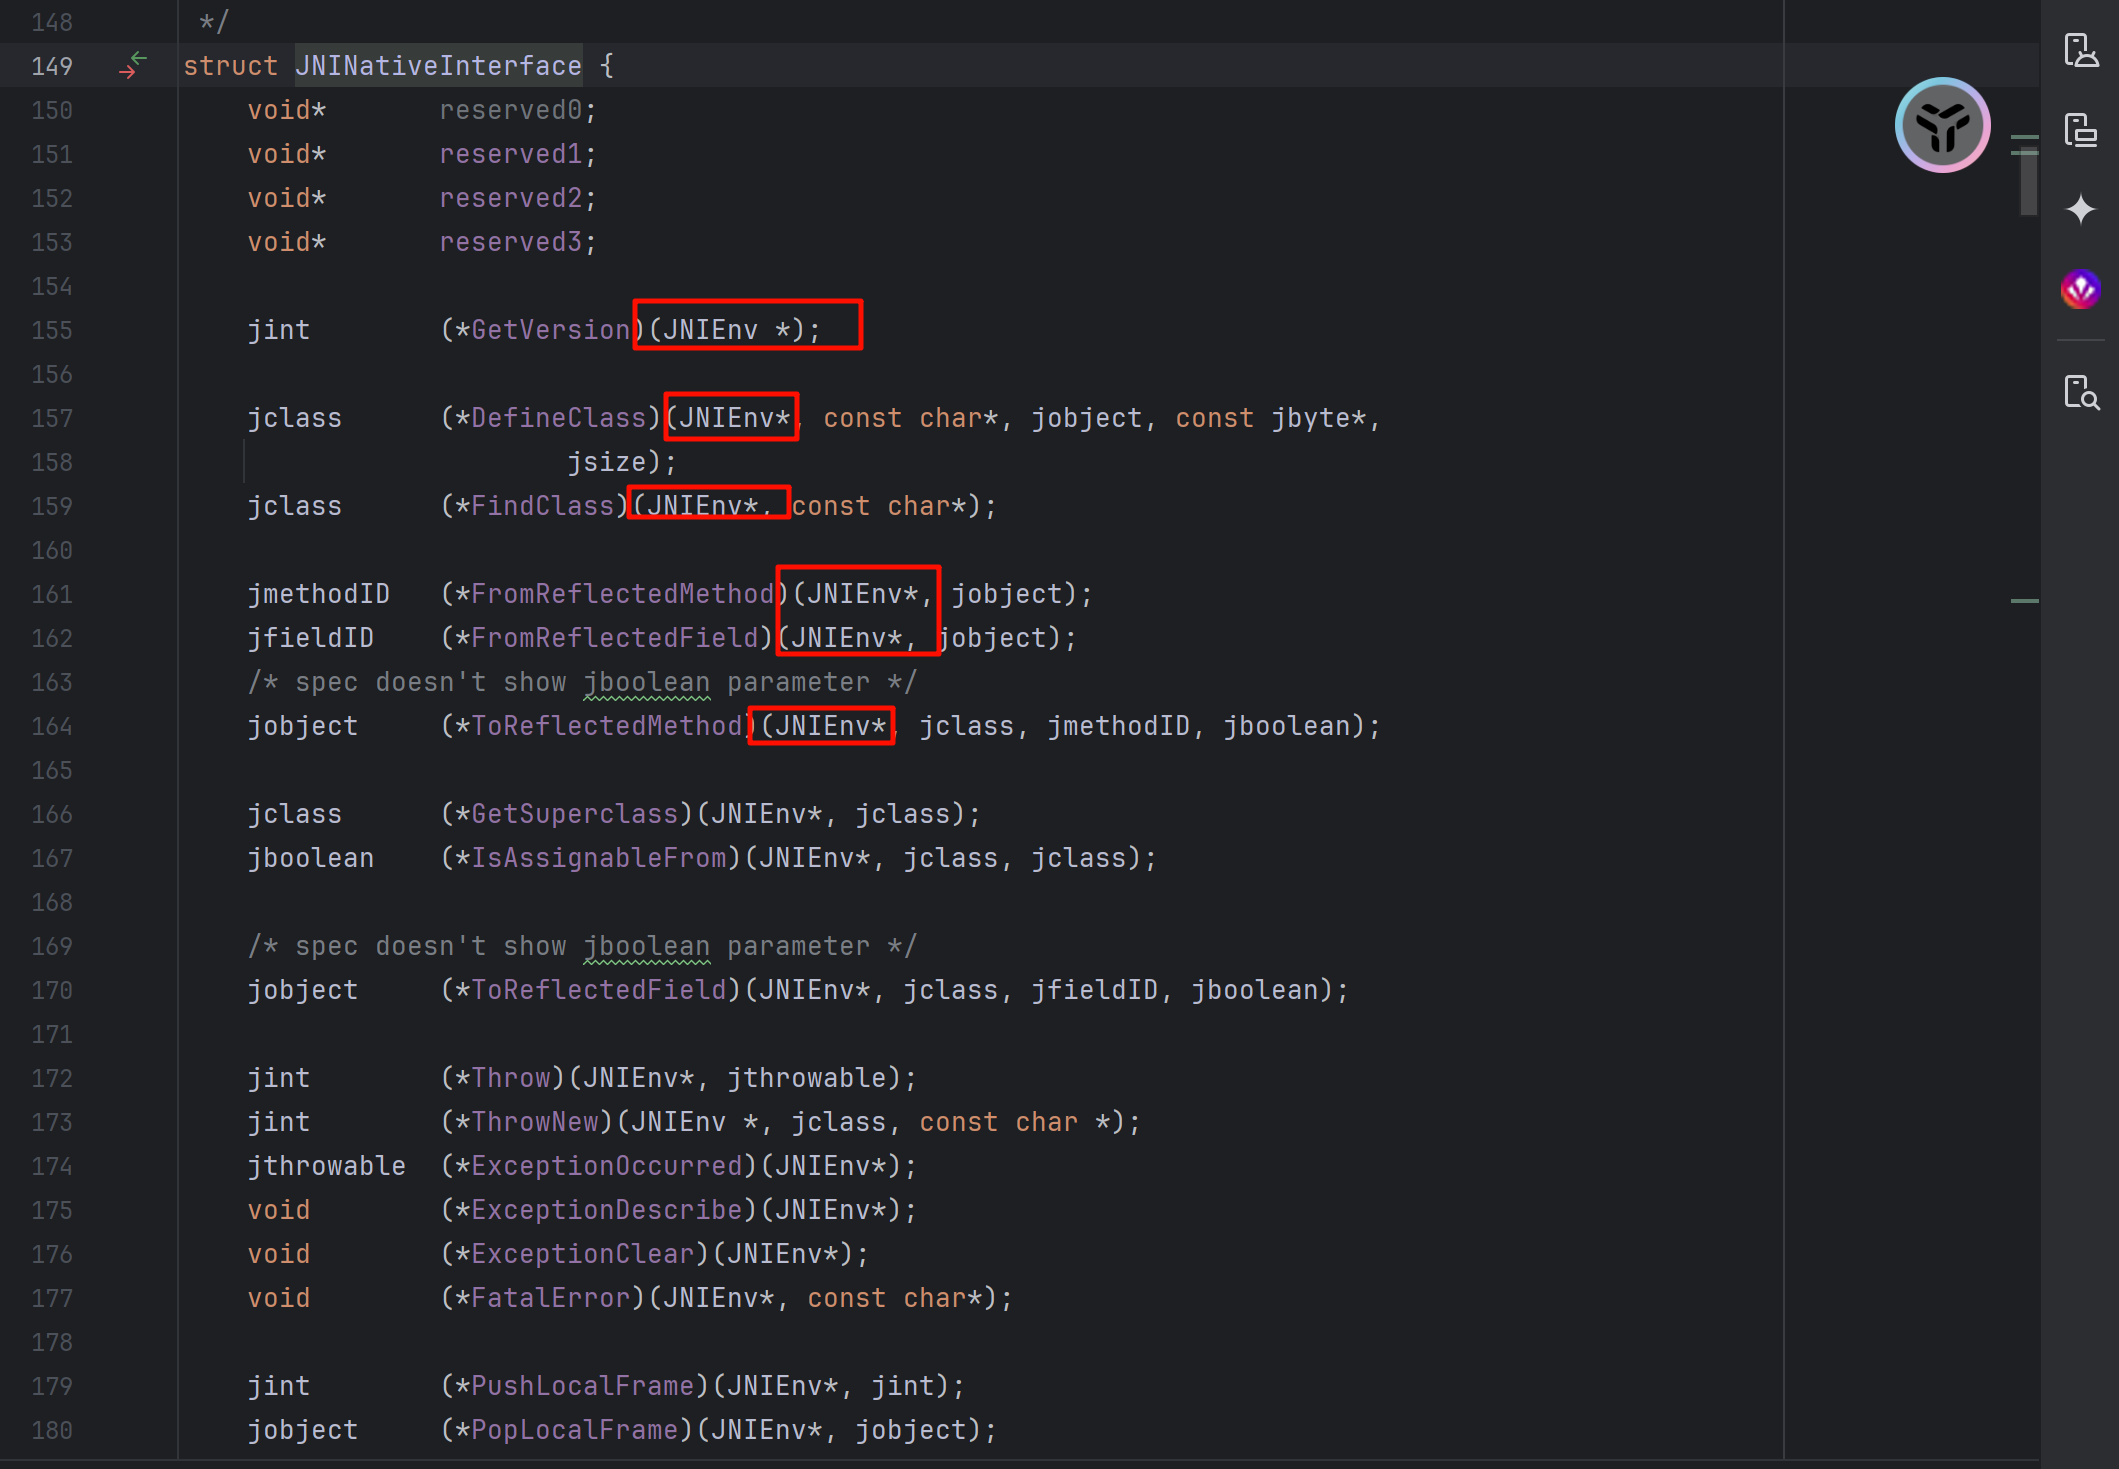This screenshot has height=1469, width=2119.
Task: Click the top green stripe mark on scrollbar
Action: point(2024,137)
